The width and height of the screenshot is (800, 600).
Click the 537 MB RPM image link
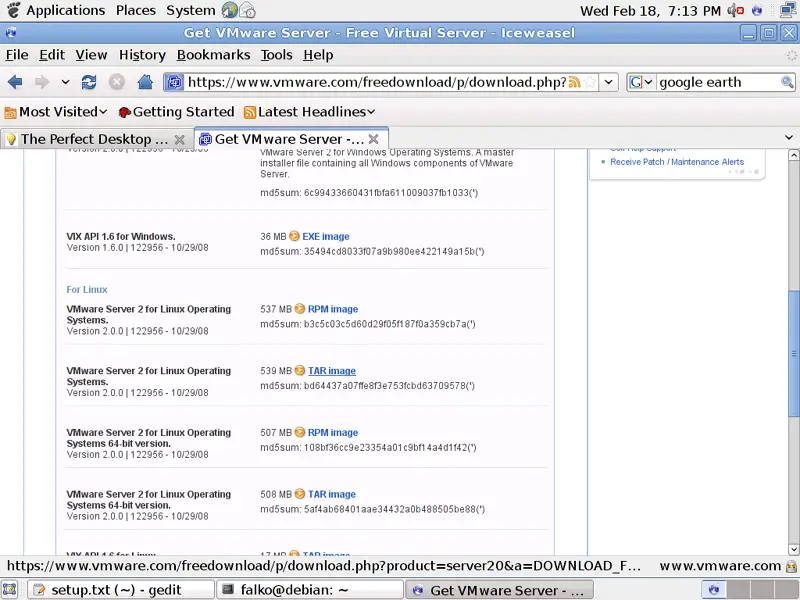point(333,309)
